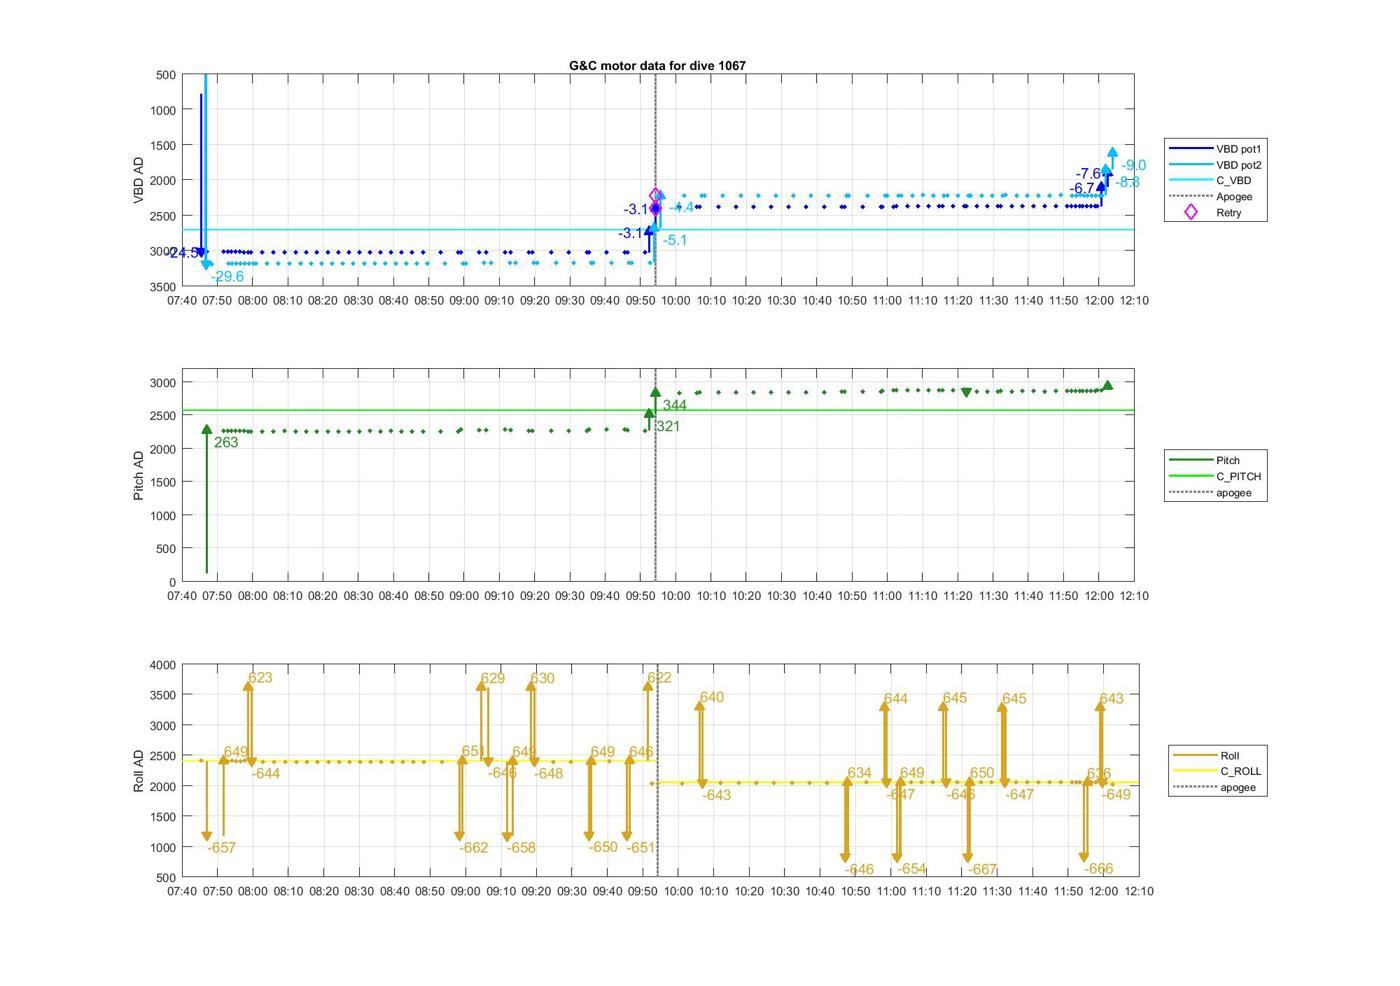Click the '634' roll data label
1400x986 pixels.
pyautogui.click(x=859, y=774)
